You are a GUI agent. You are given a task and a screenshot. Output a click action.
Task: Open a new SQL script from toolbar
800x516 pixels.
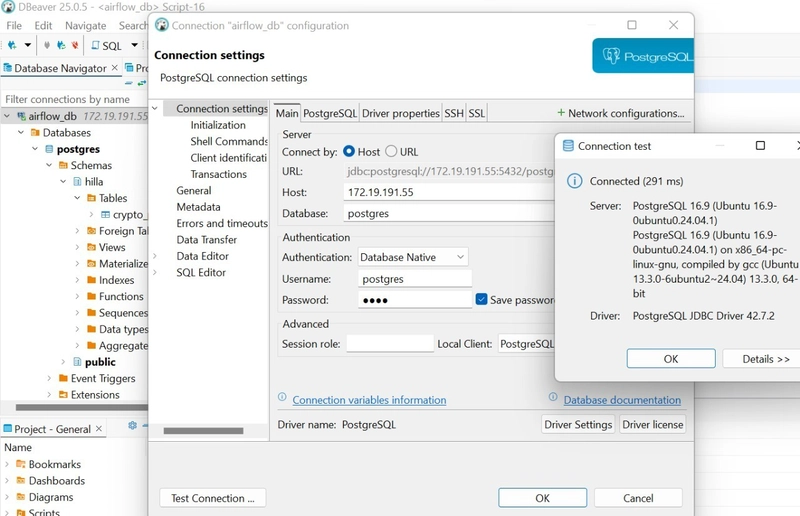pyautogui.click(x=106, y=45)
